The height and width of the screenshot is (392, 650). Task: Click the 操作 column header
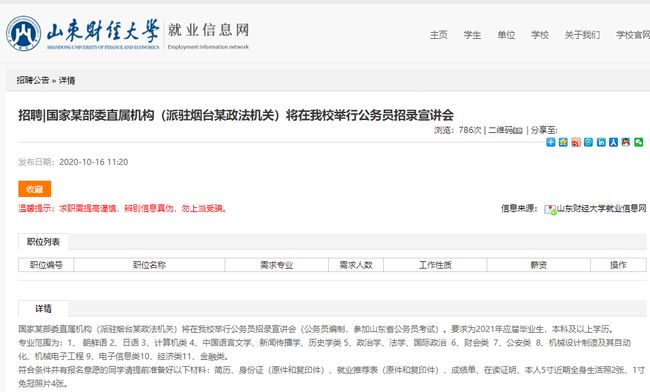point(618,265)
